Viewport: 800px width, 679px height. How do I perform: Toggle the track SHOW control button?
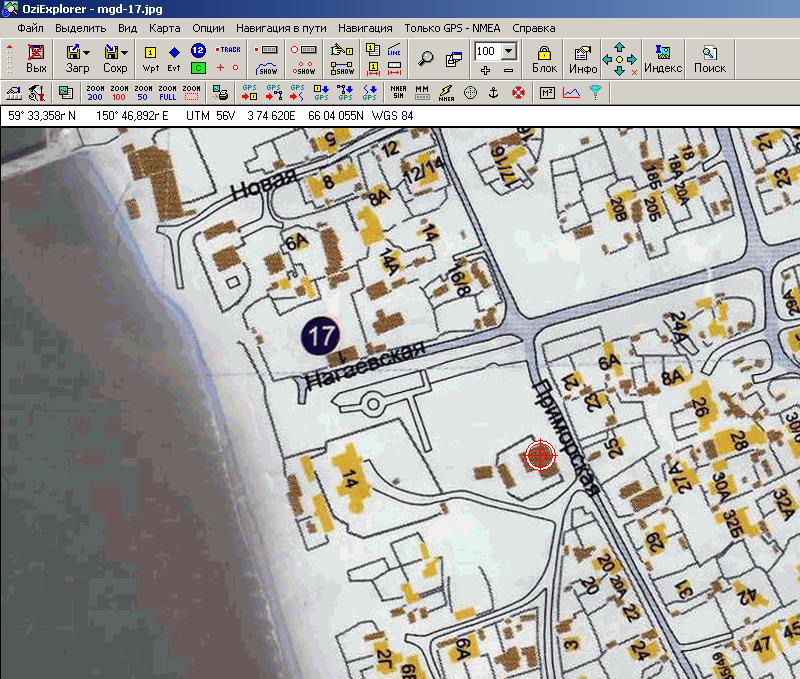point(267,69)
